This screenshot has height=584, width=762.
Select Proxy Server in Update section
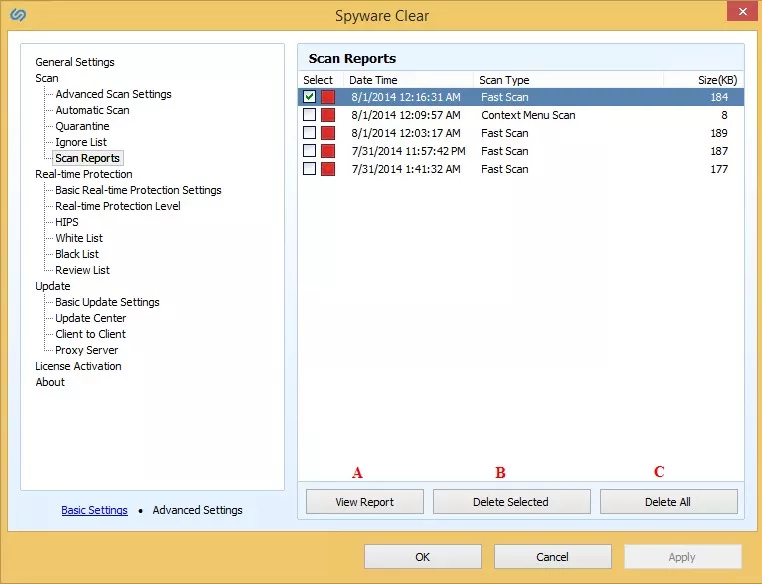[x=87, y=350]
